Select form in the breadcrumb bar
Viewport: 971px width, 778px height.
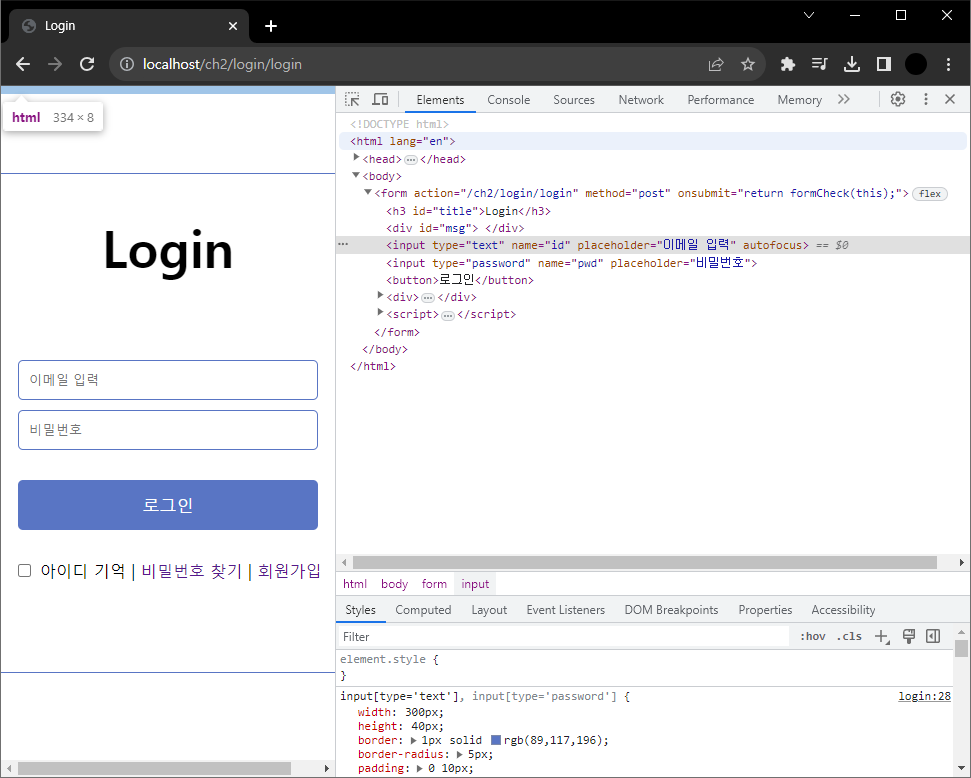pos(434,584)
